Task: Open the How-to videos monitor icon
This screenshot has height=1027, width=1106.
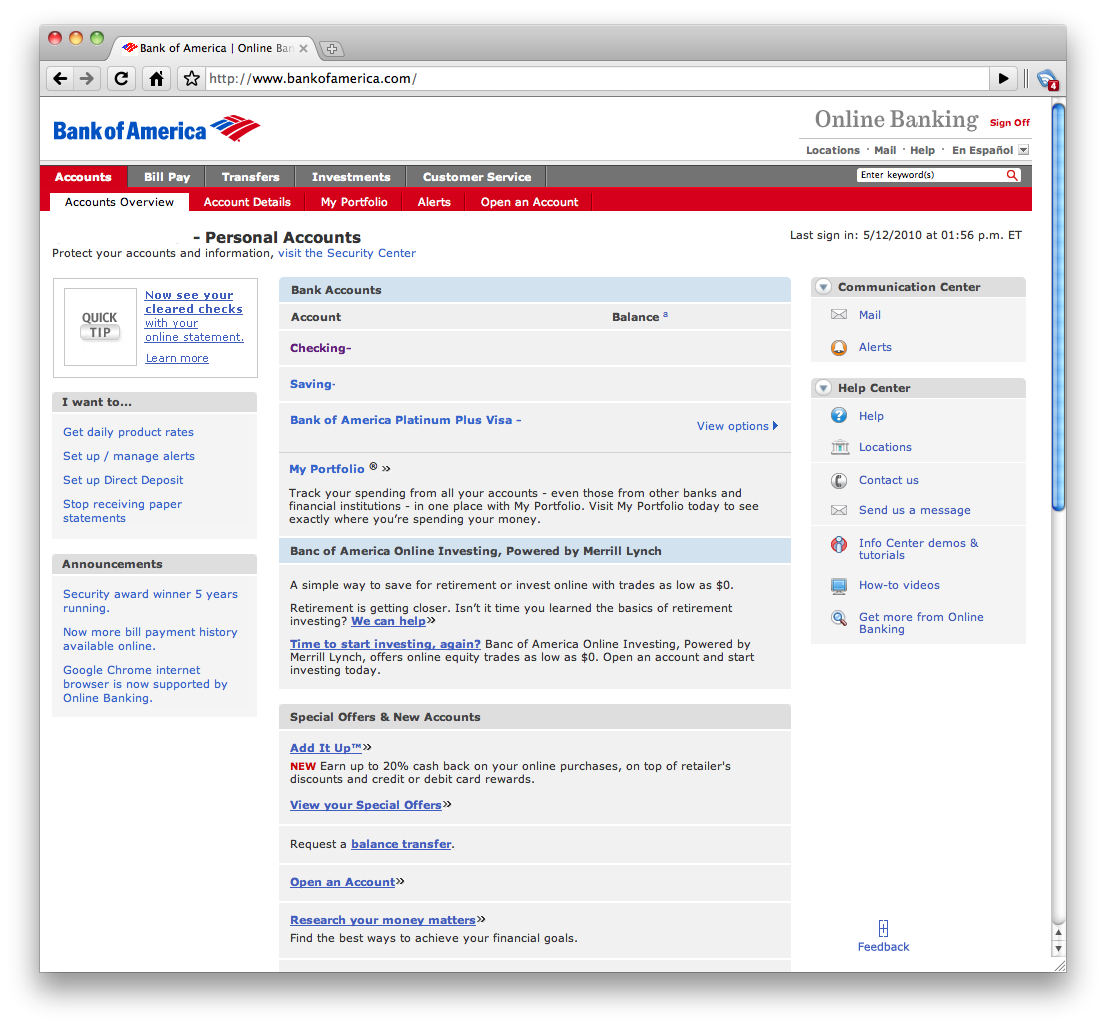Action: coord(840,585)
